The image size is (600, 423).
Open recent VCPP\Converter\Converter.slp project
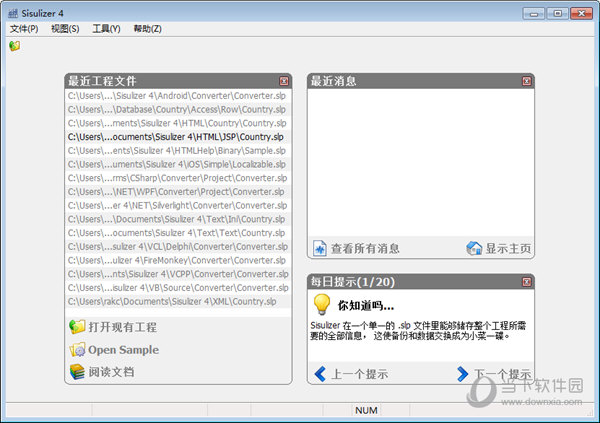tap(178, 274)
